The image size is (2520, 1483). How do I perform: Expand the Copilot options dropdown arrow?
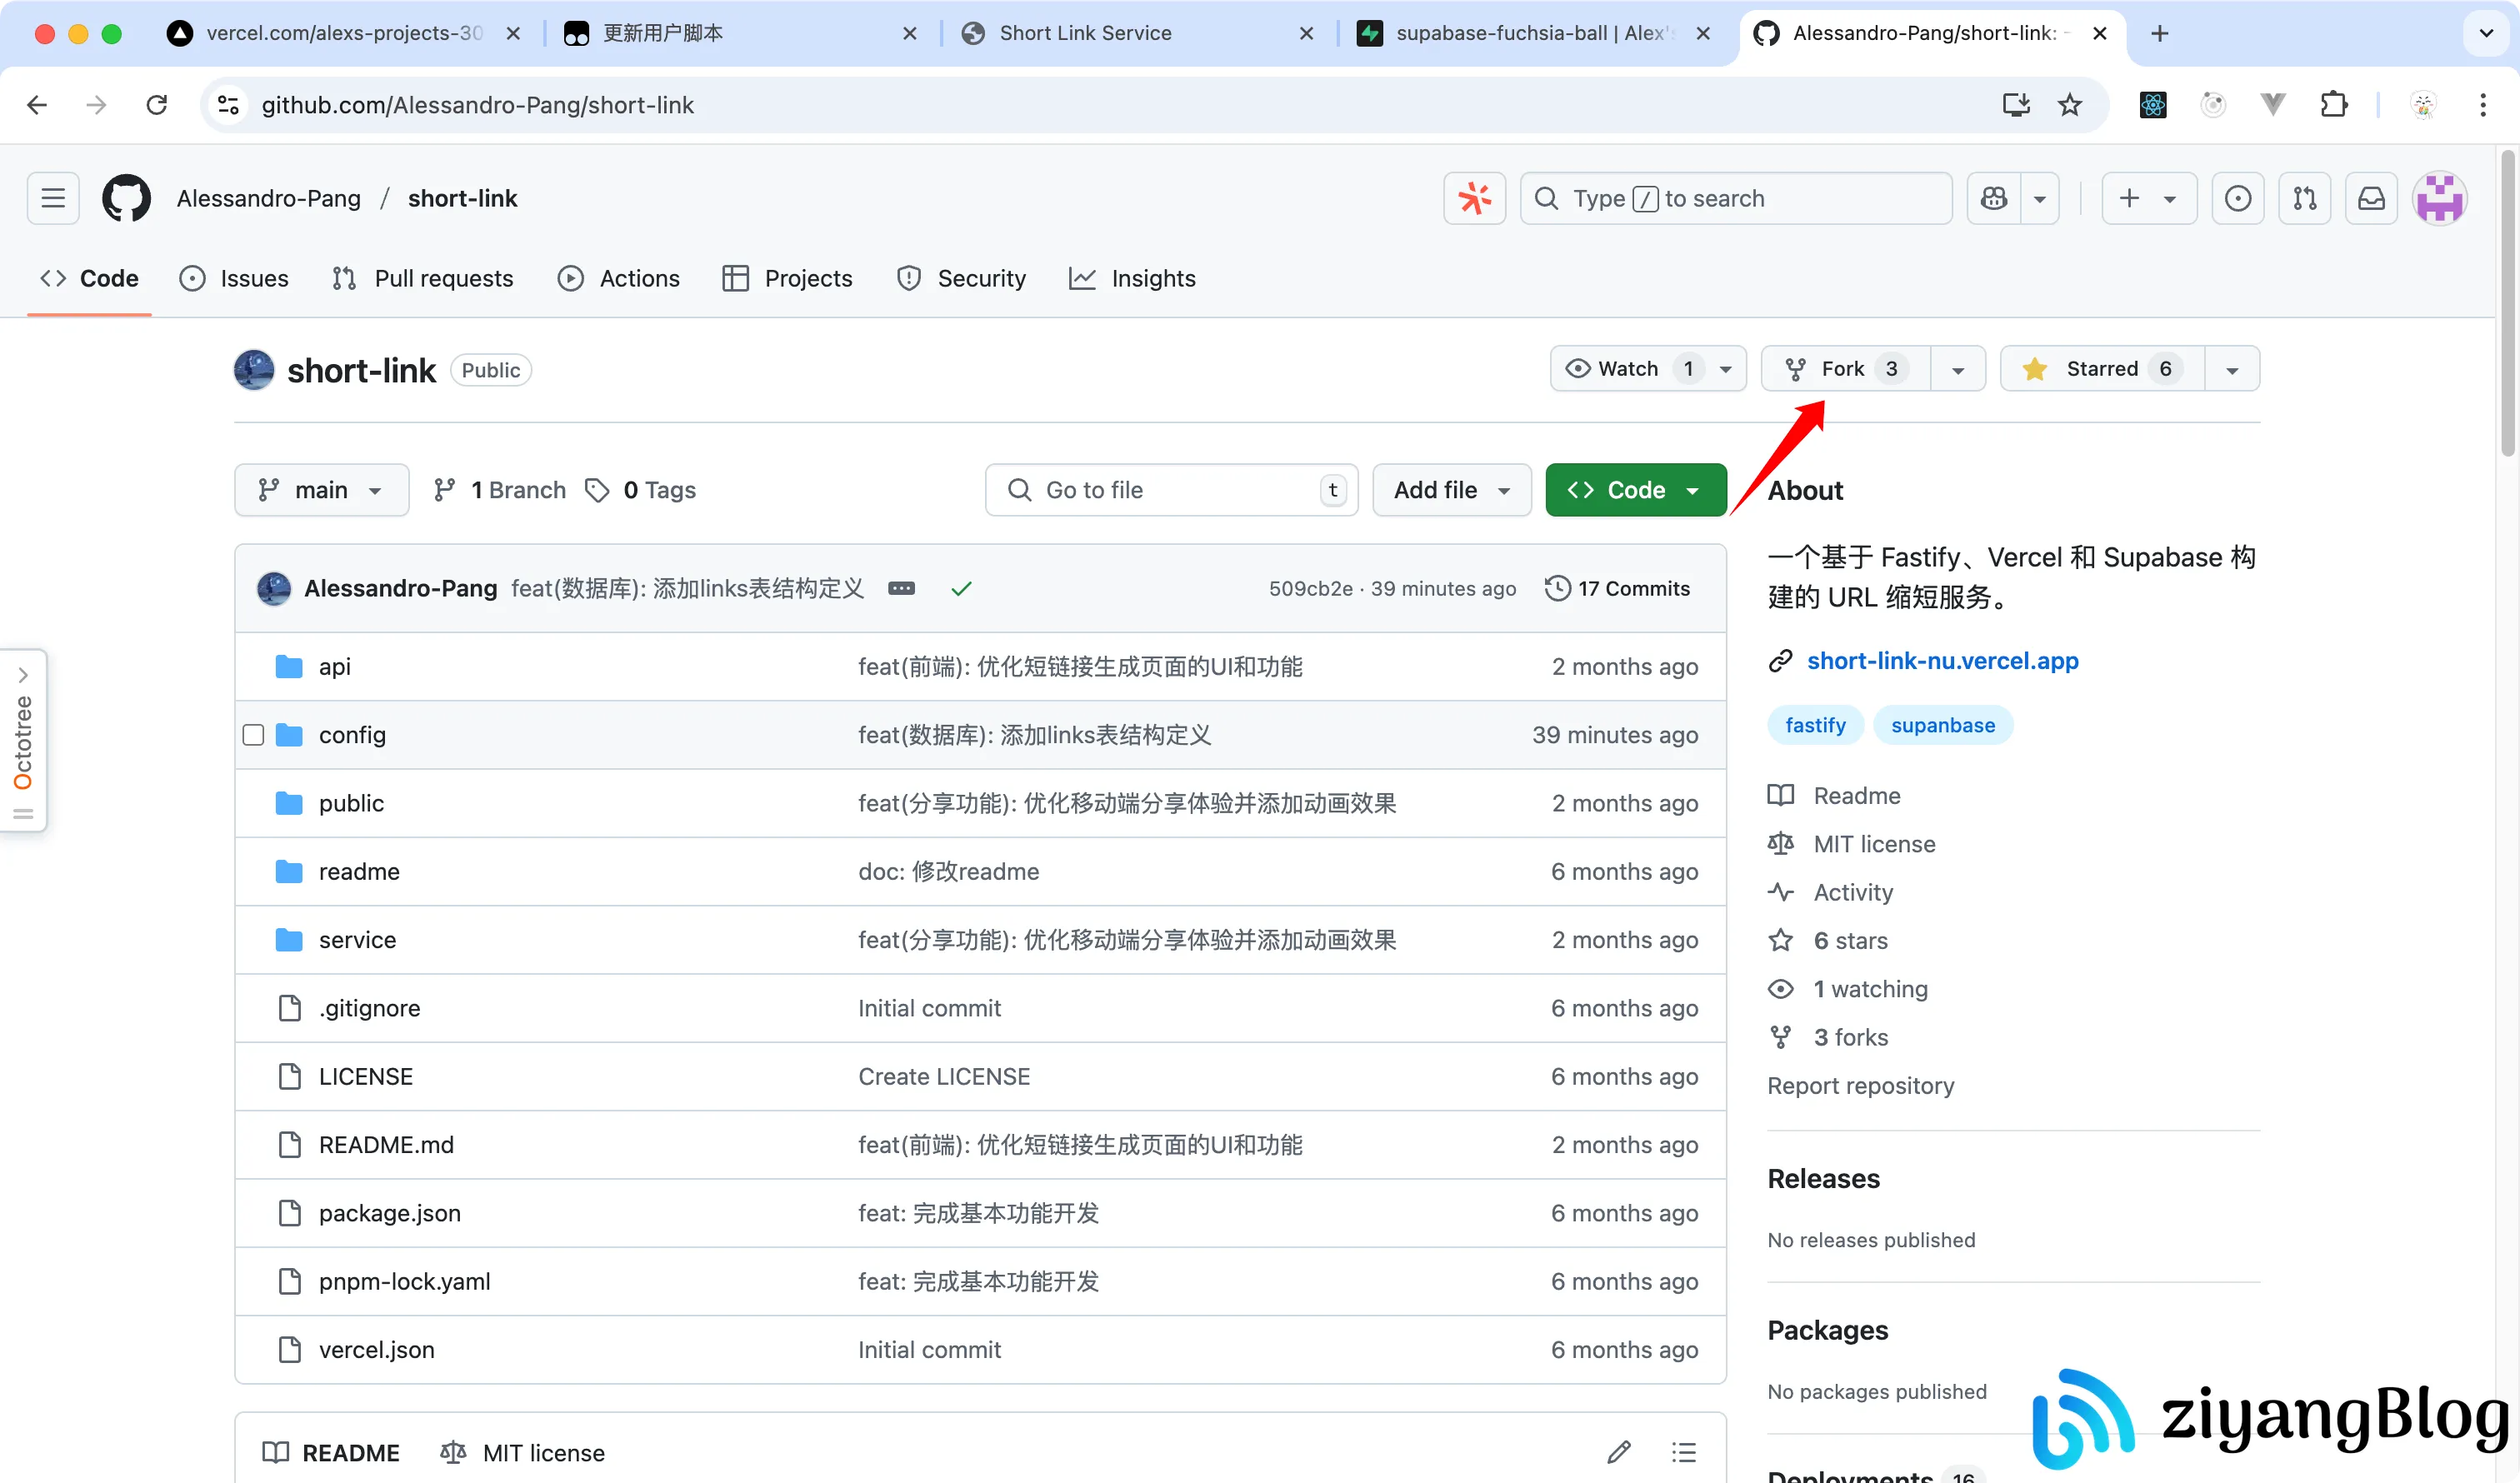[2040, 198]
